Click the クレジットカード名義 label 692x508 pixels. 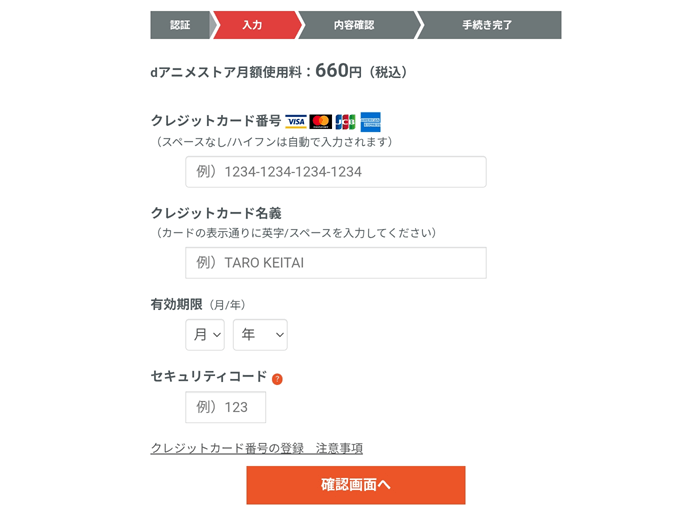pos(215,213)
